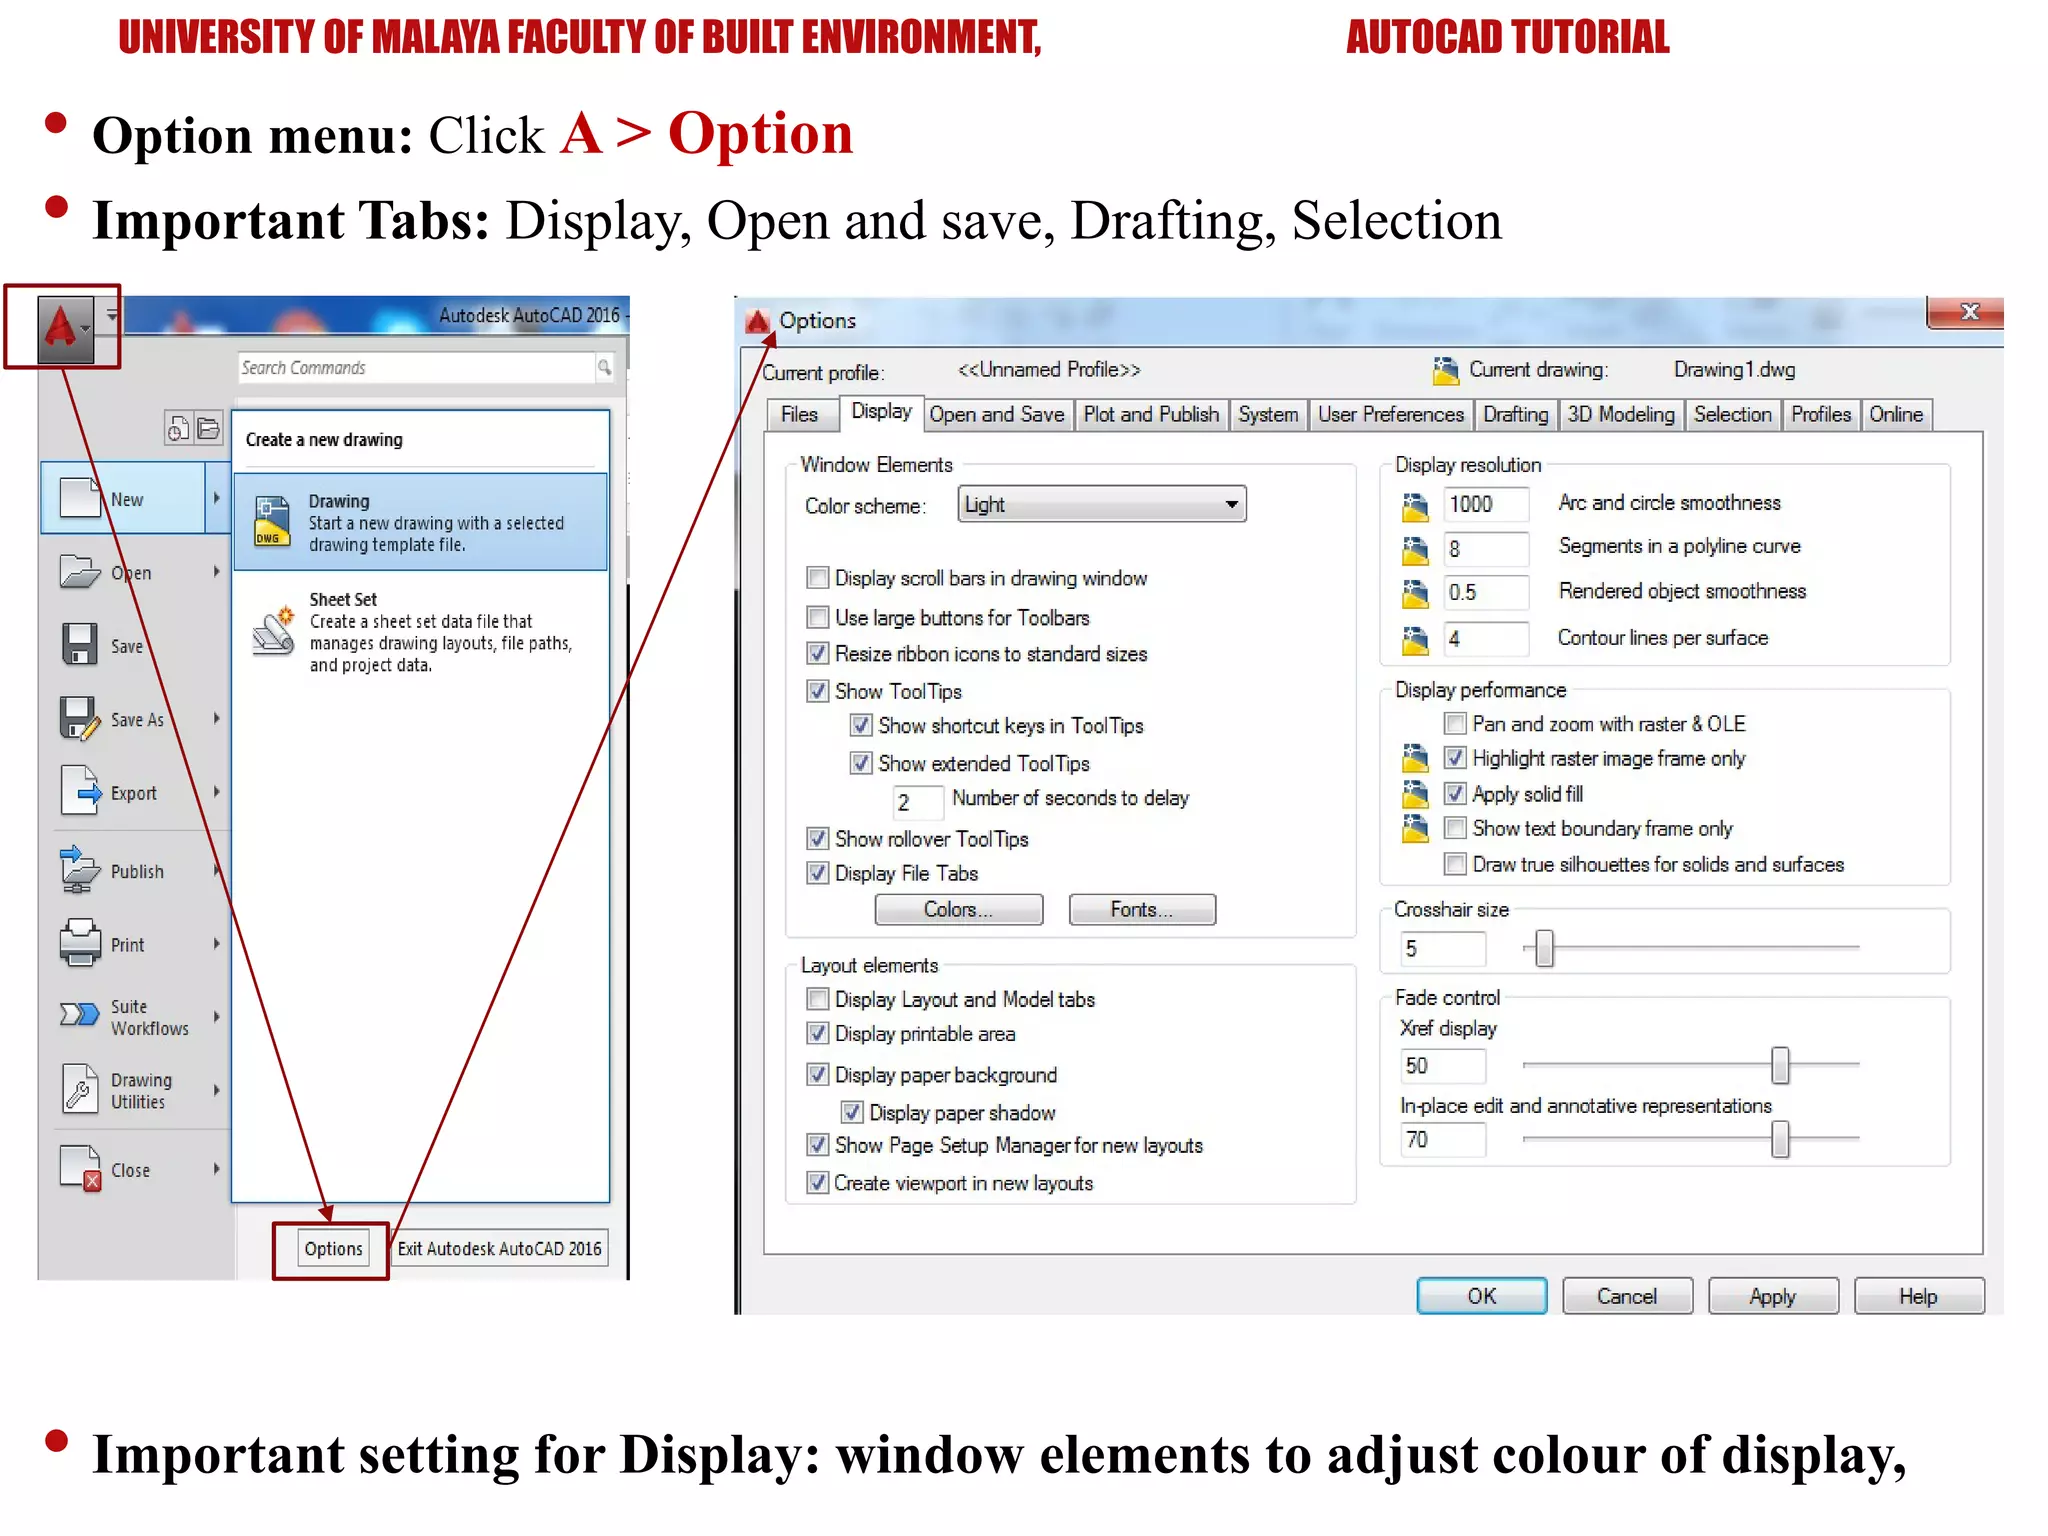Enable Display Layout and Model tabs
Viewport: 2048px width, 1536px height.
817,999
